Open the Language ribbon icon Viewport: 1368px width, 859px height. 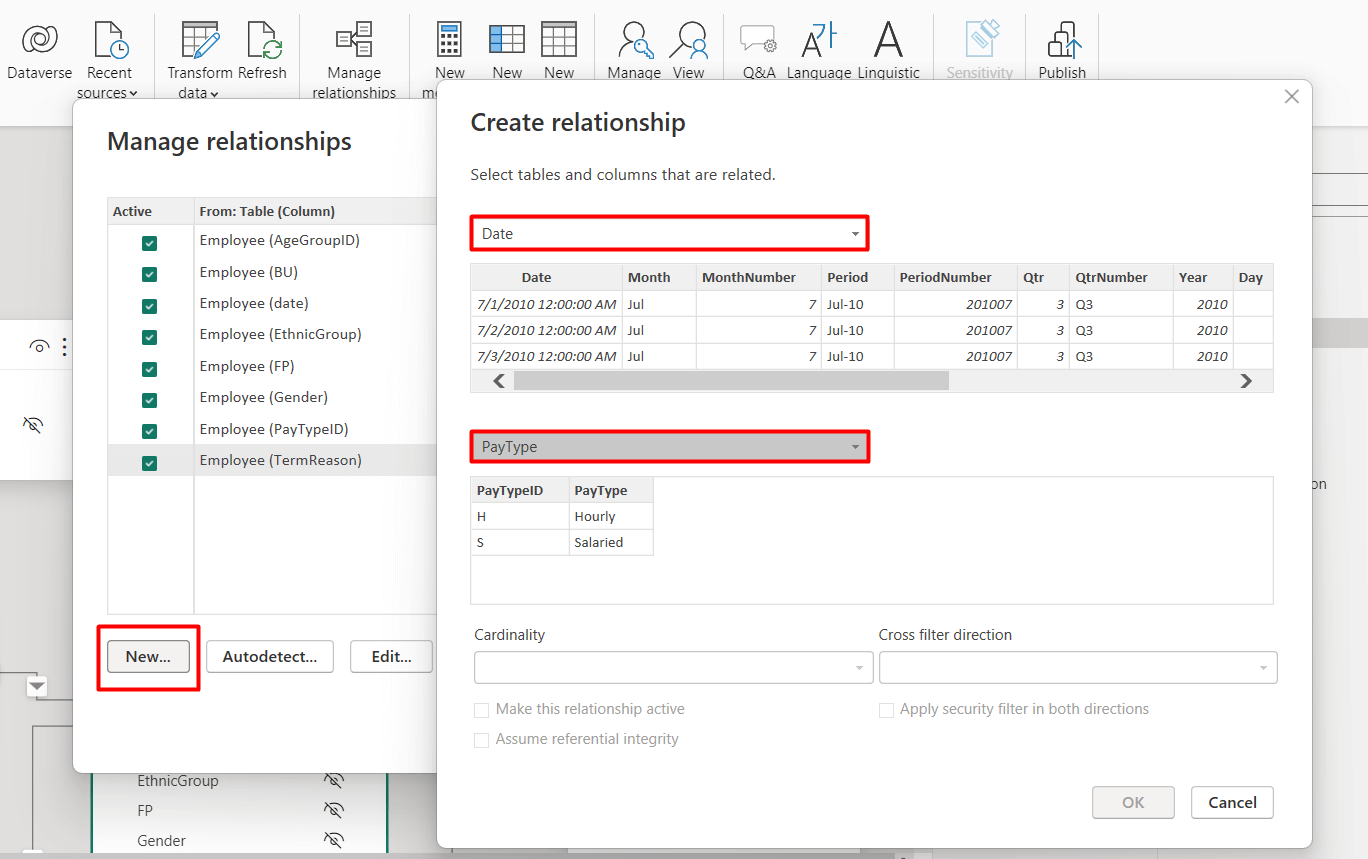(x=819, y=40)
